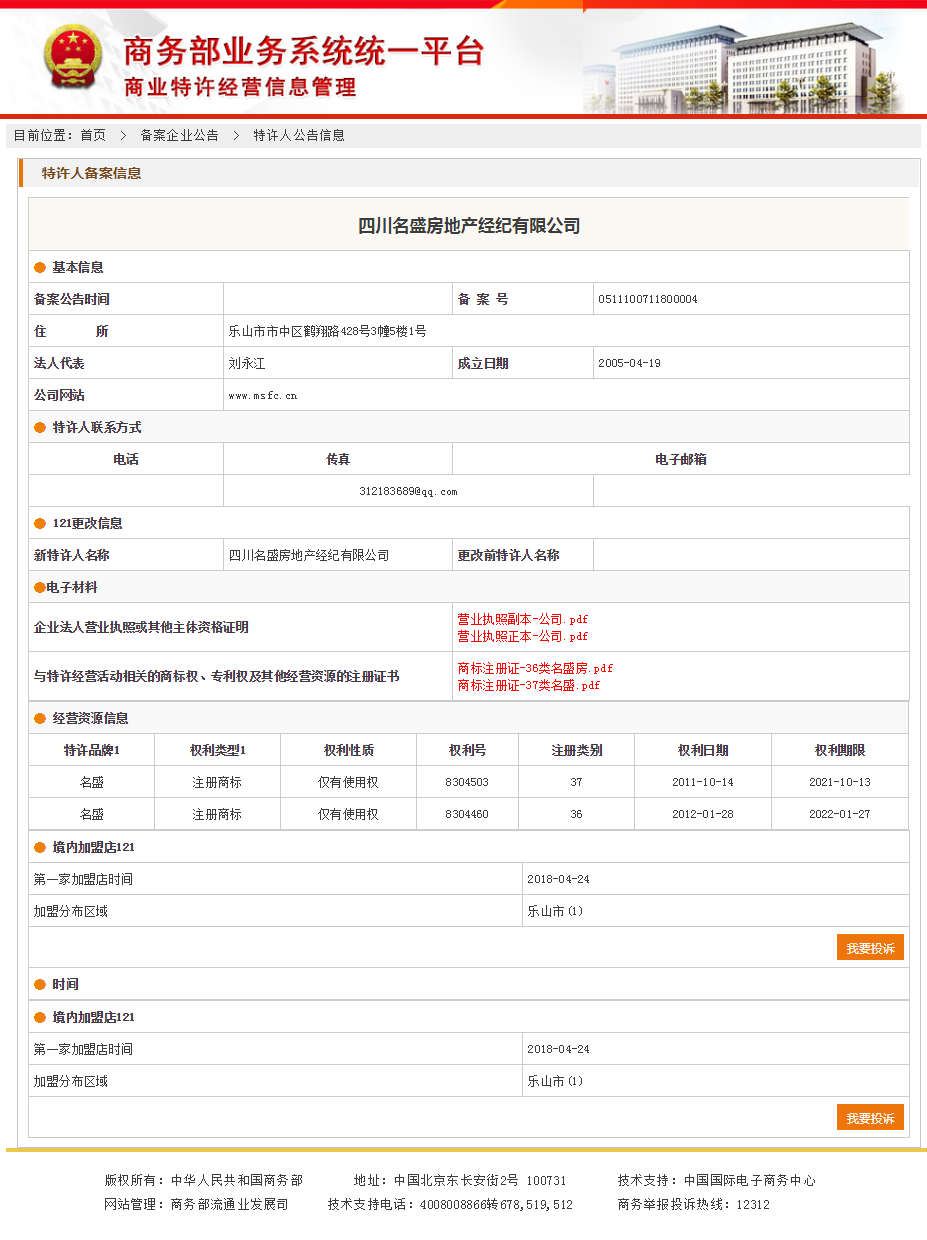Click 电子邮箱 column header
Image resolution: width=927 pixels, height=1240 pixels.
tap(681, 459)
